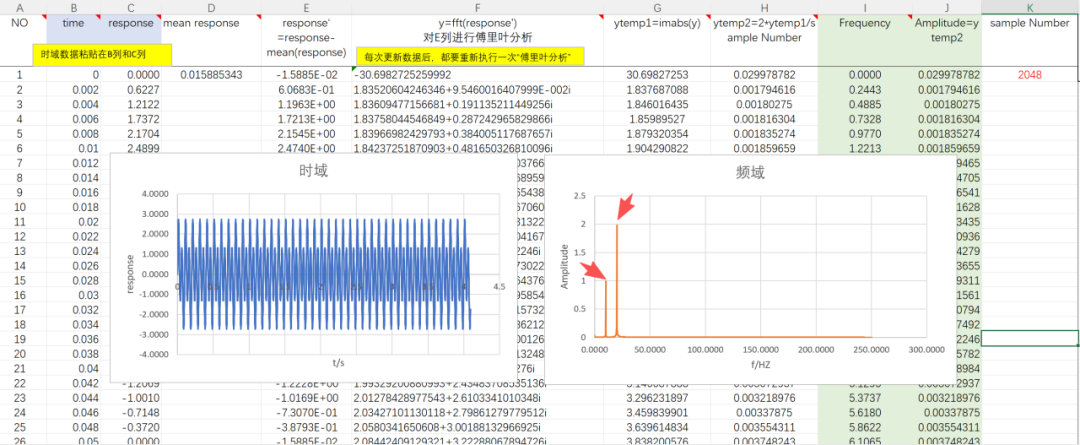Viewport: 1080px width, 445px height.
Task: Click the '时域' chart title
Action: 313,171
